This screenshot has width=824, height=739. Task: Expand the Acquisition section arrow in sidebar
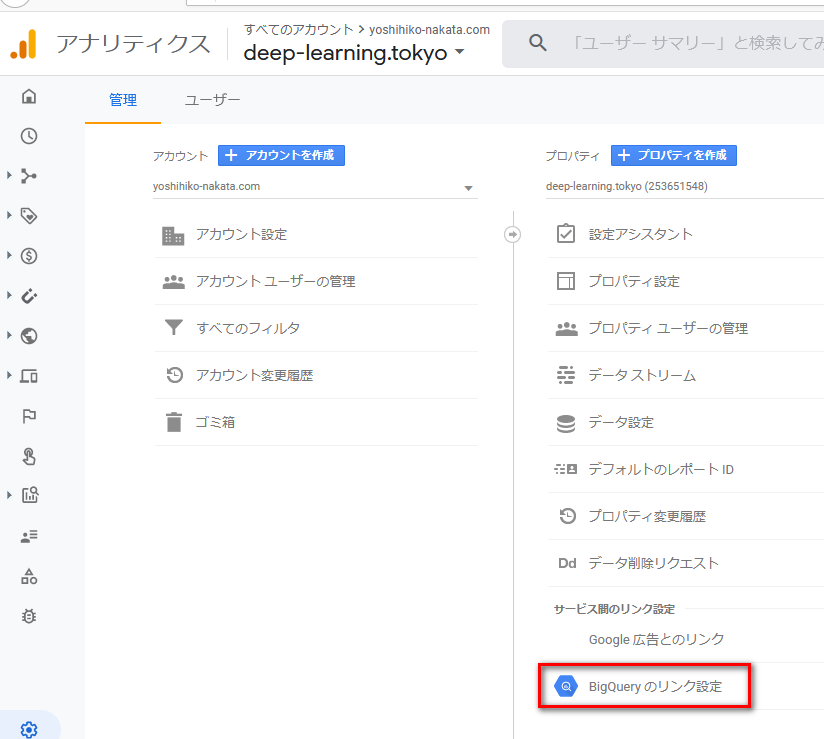coord(9,175)
